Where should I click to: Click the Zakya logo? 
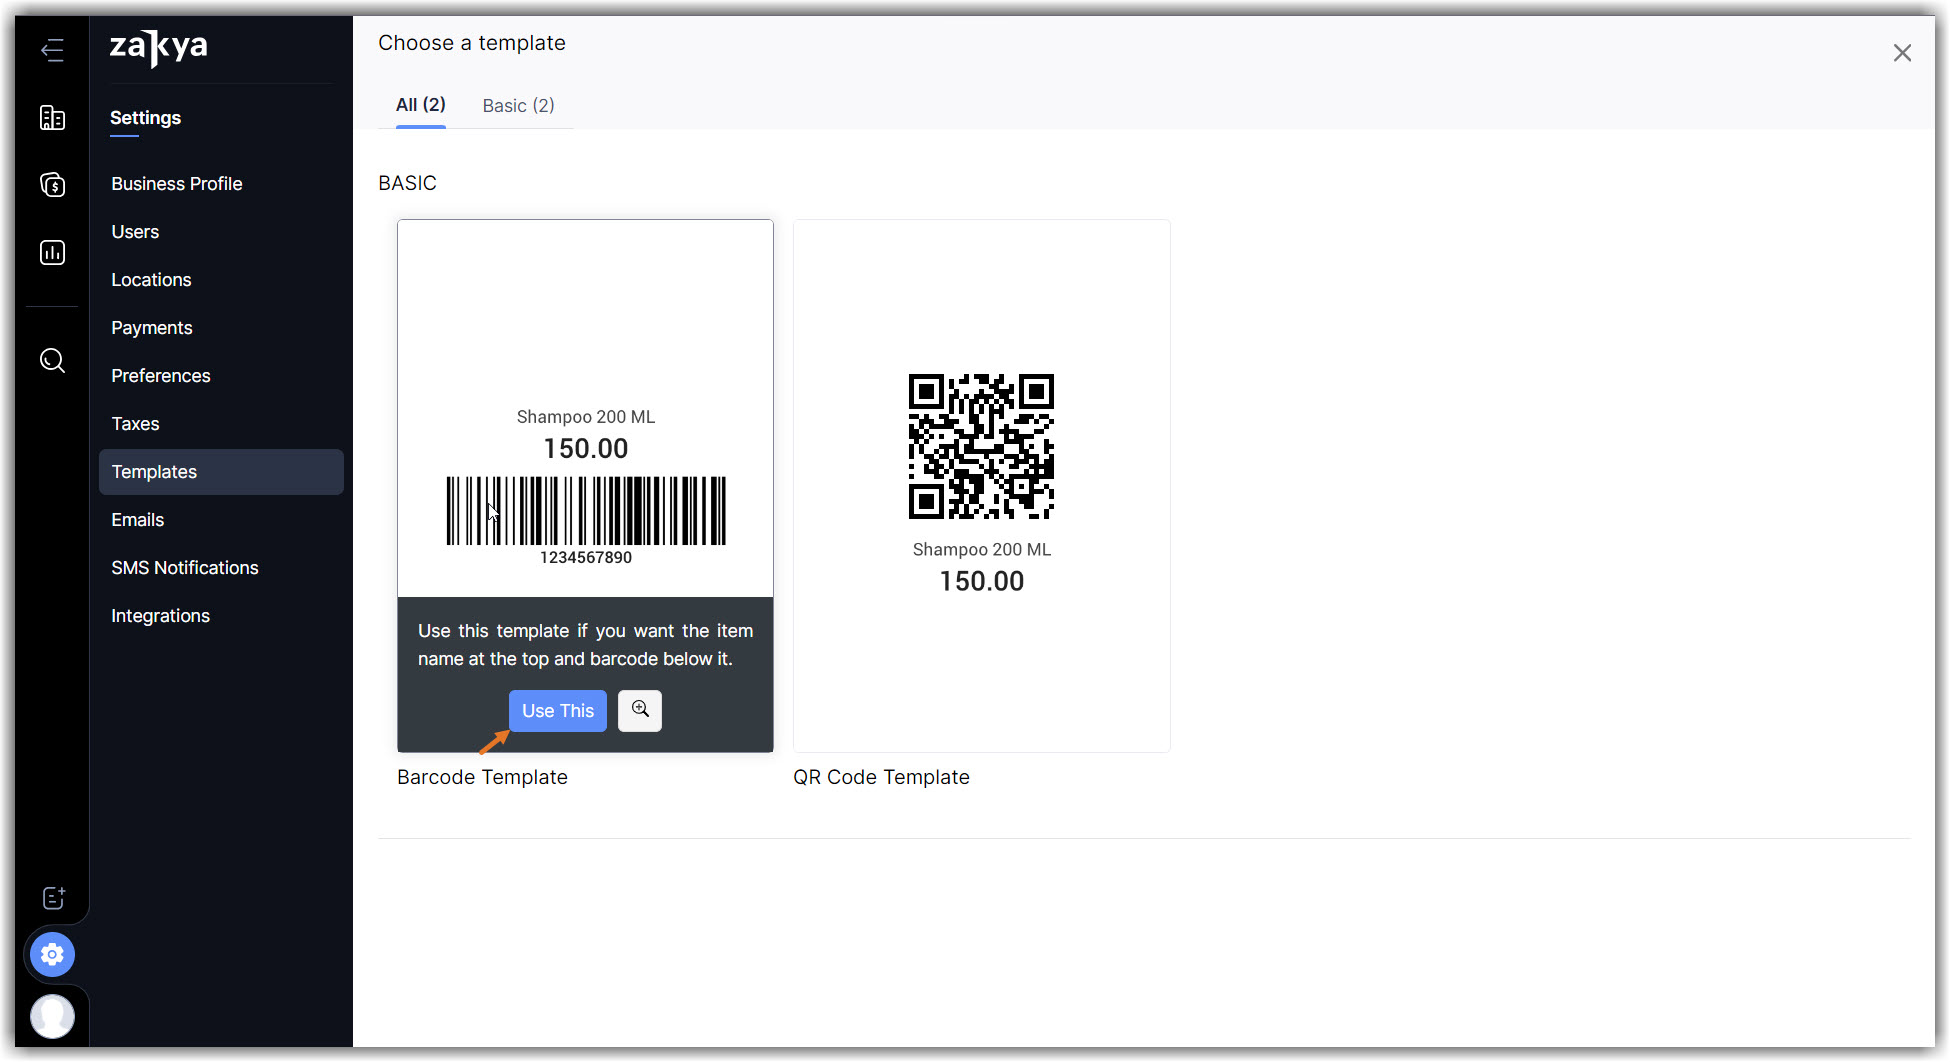157,48
